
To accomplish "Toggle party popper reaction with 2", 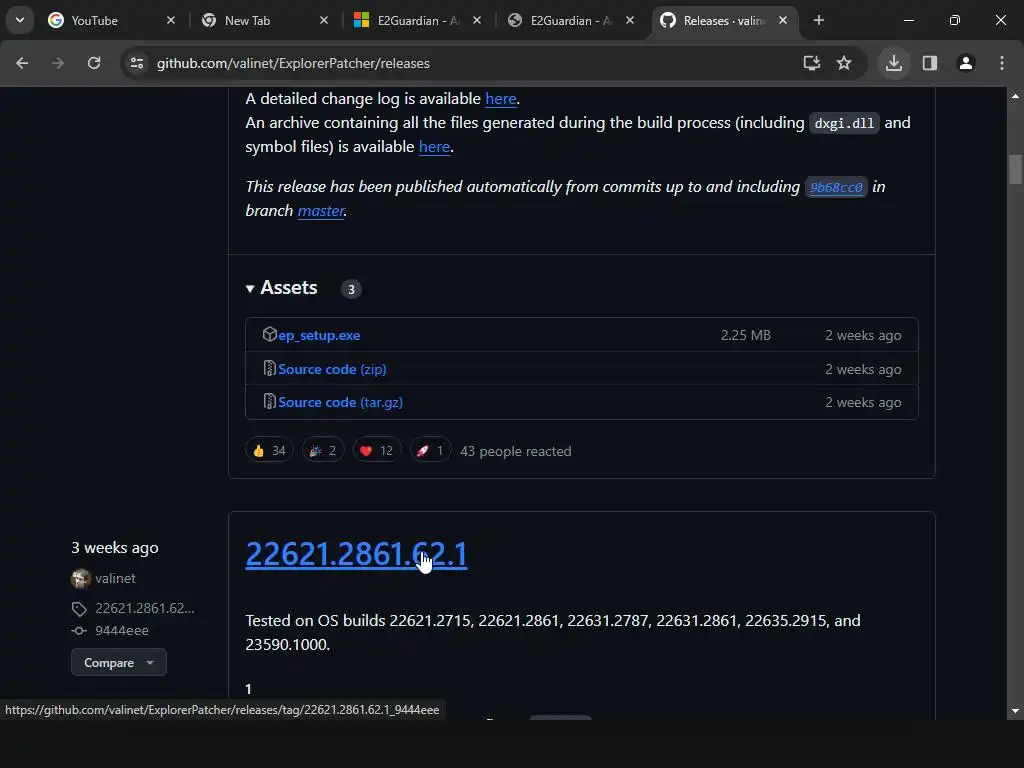I will click(323, 451).
